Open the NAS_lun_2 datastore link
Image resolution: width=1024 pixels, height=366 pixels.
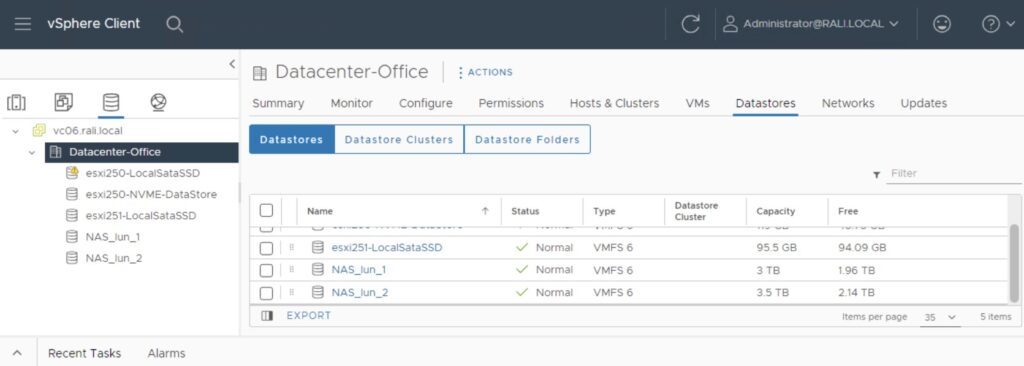[360, 292]
